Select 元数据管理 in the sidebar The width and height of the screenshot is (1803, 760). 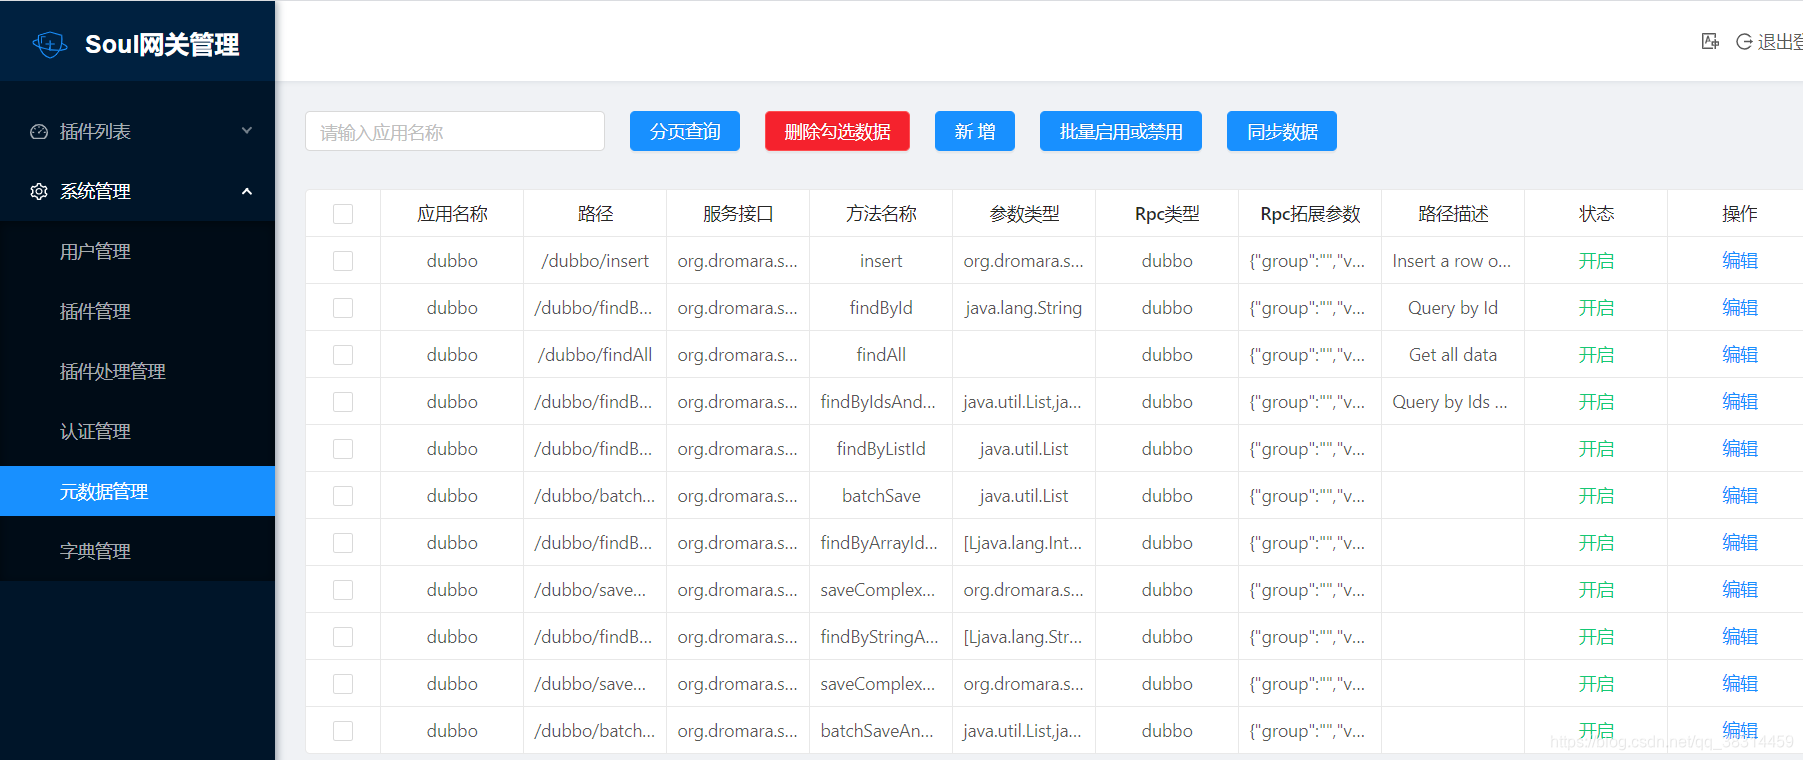[137, 491]
